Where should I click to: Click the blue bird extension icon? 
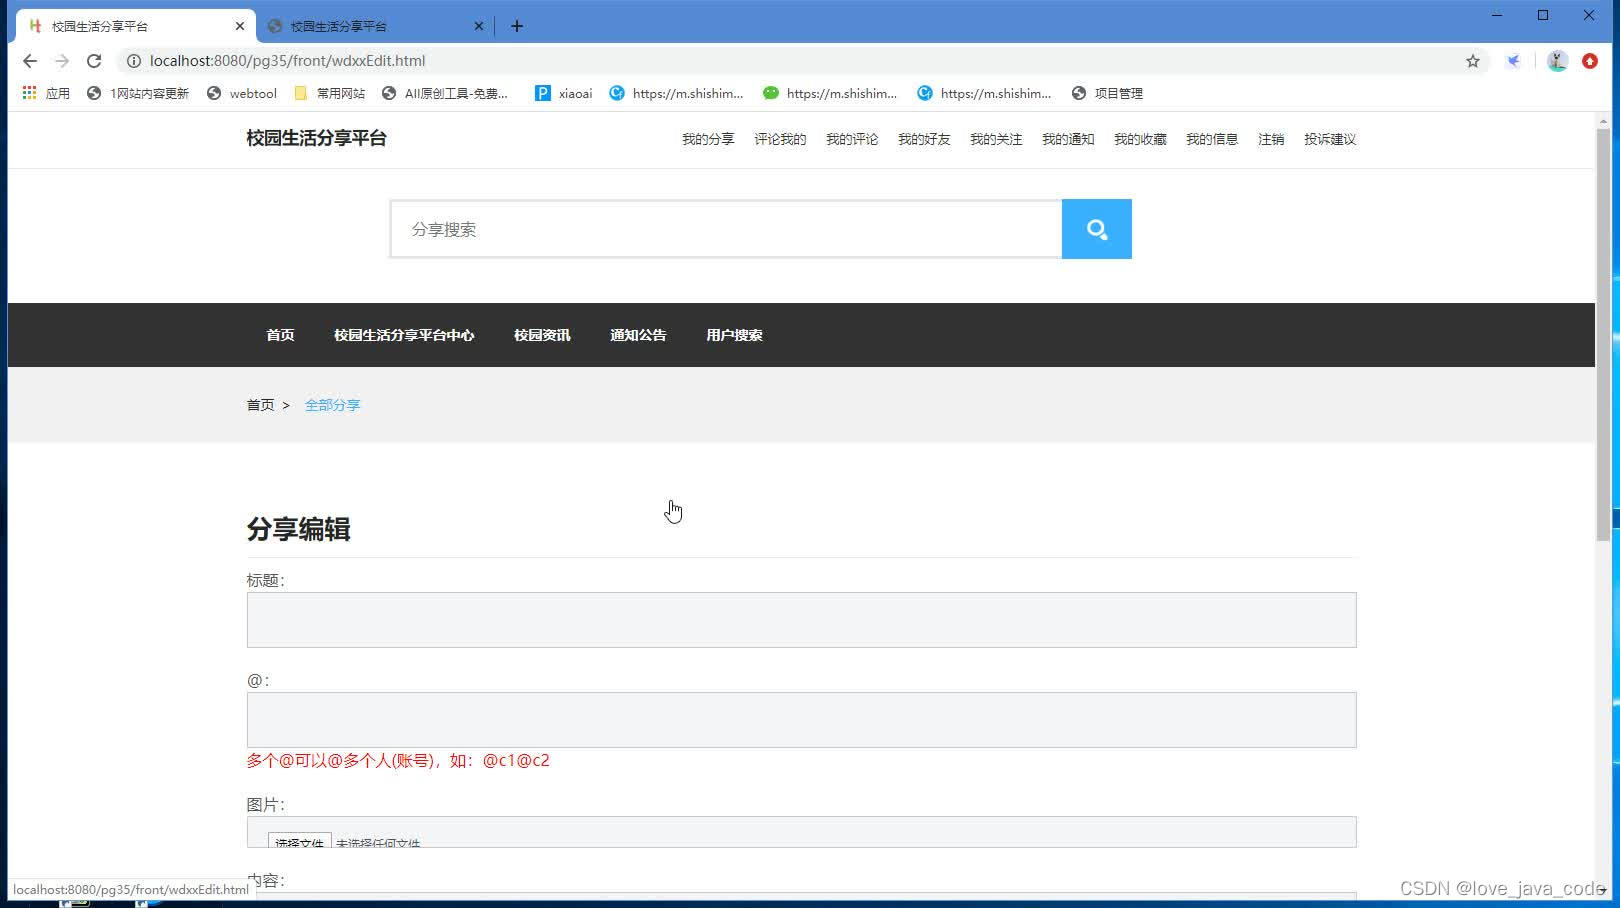(x=1514, y=61)
